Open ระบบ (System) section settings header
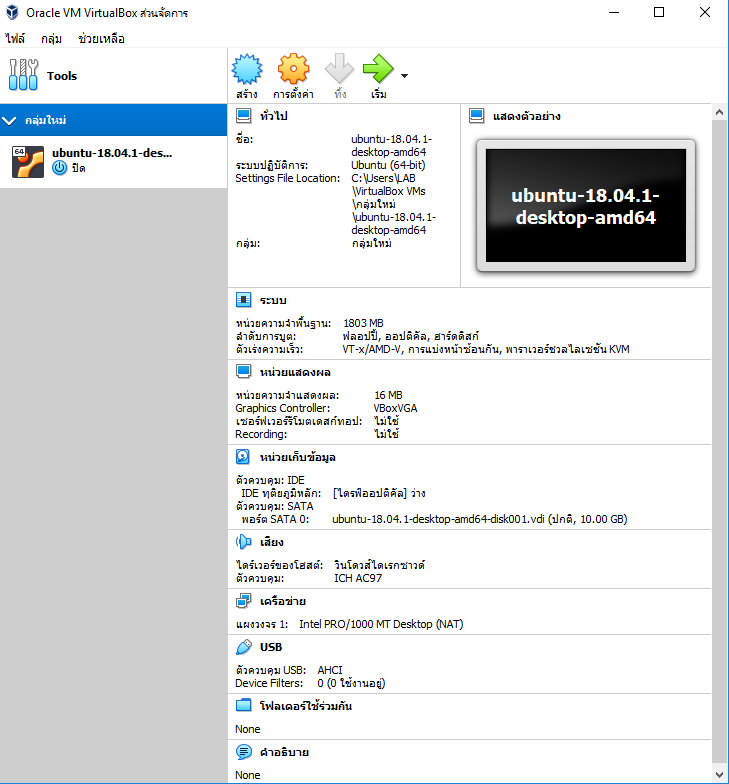The width and height of the screenshot is (729, 784). 273,300
